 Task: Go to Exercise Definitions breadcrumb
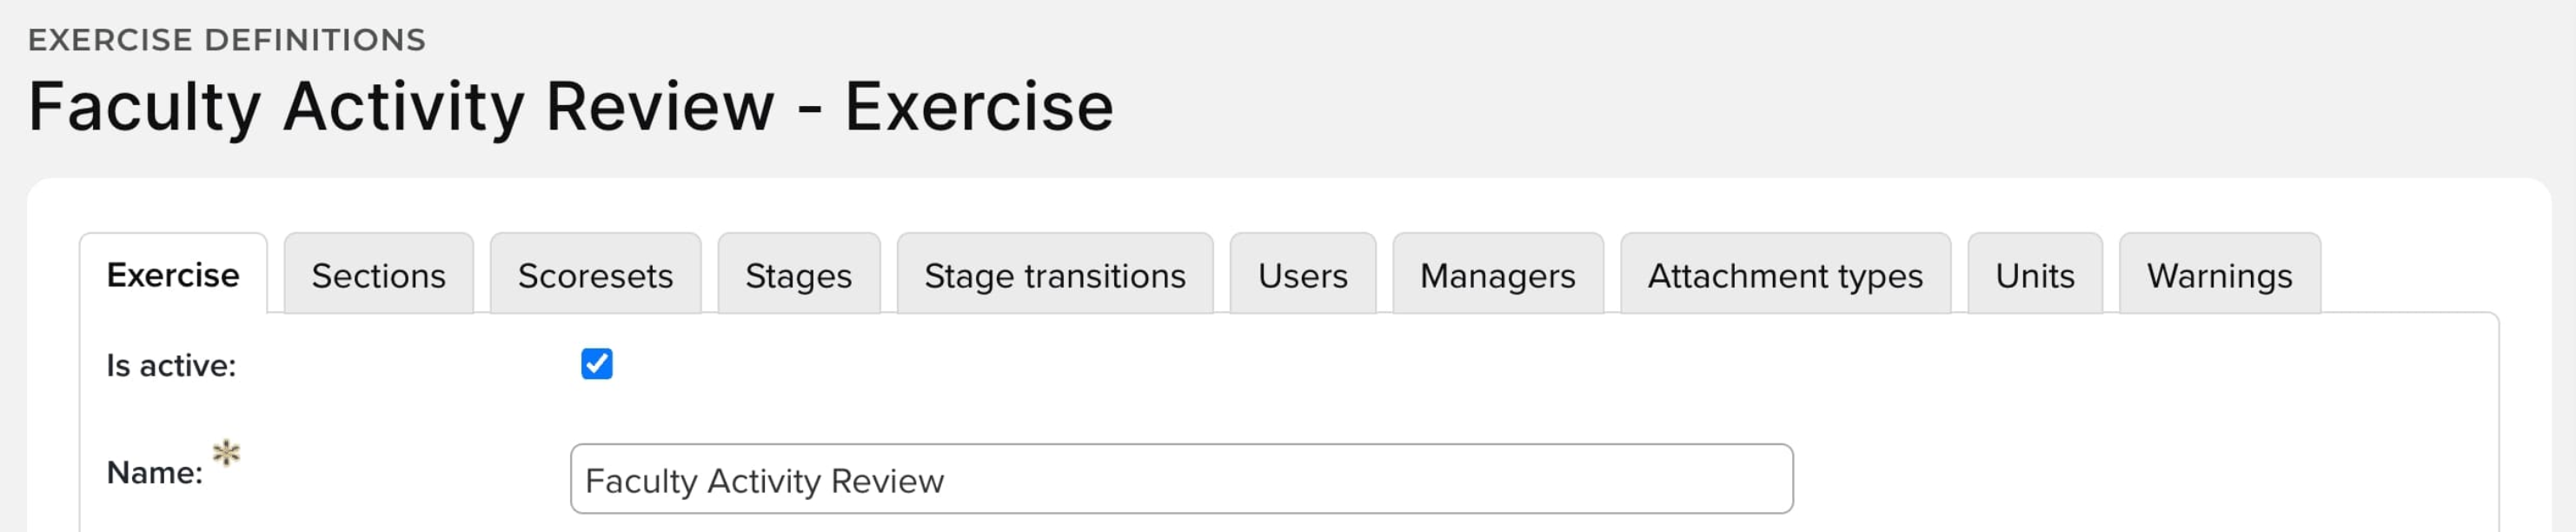tap(227, 40)
